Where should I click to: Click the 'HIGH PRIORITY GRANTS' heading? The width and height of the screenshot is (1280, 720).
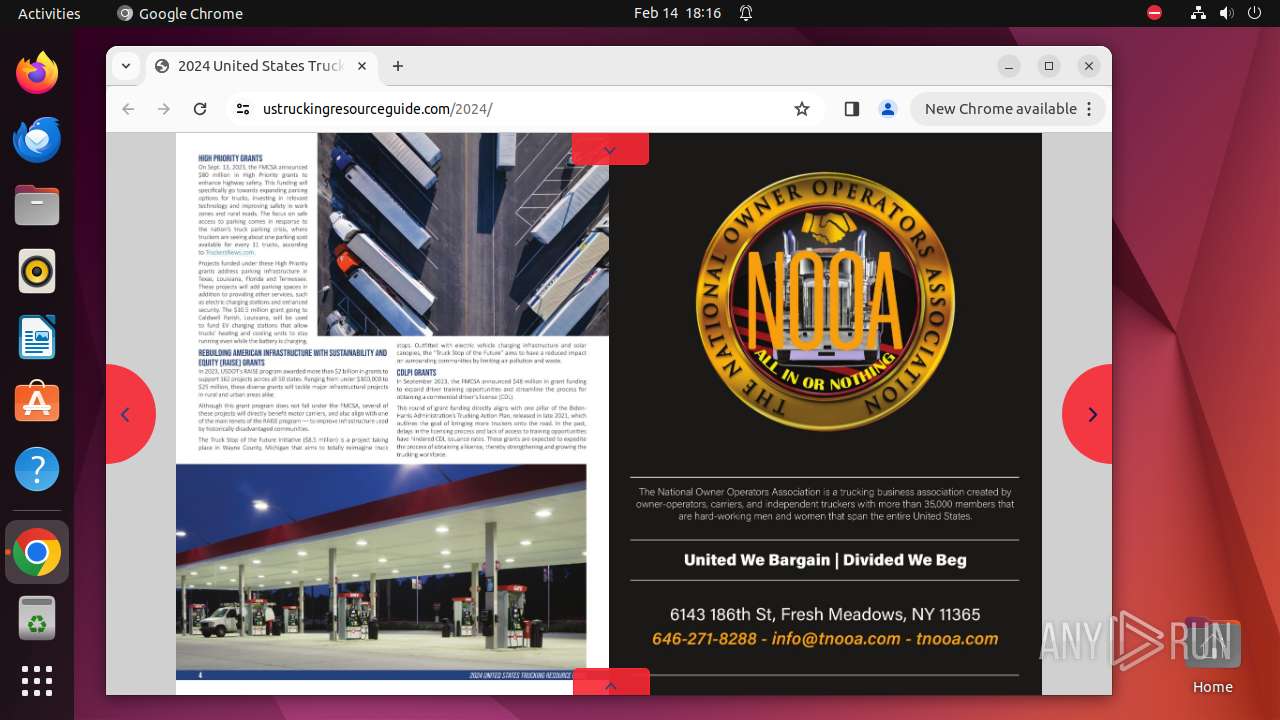(x=230, y=158)
